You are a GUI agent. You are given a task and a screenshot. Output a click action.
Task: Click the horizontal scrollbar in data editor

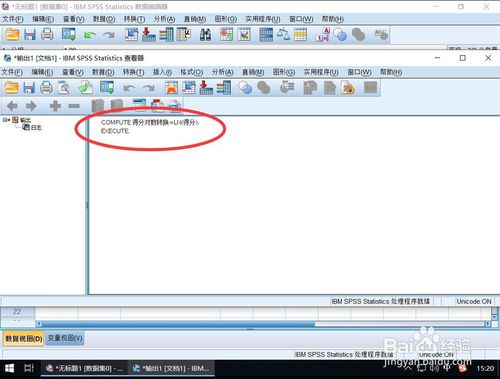tap(263, 324)
